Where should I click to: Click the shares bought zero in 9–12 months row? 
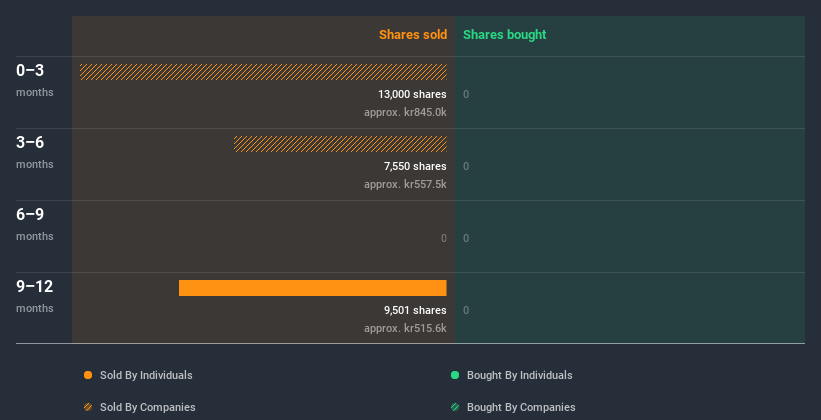tap(466, 311)
